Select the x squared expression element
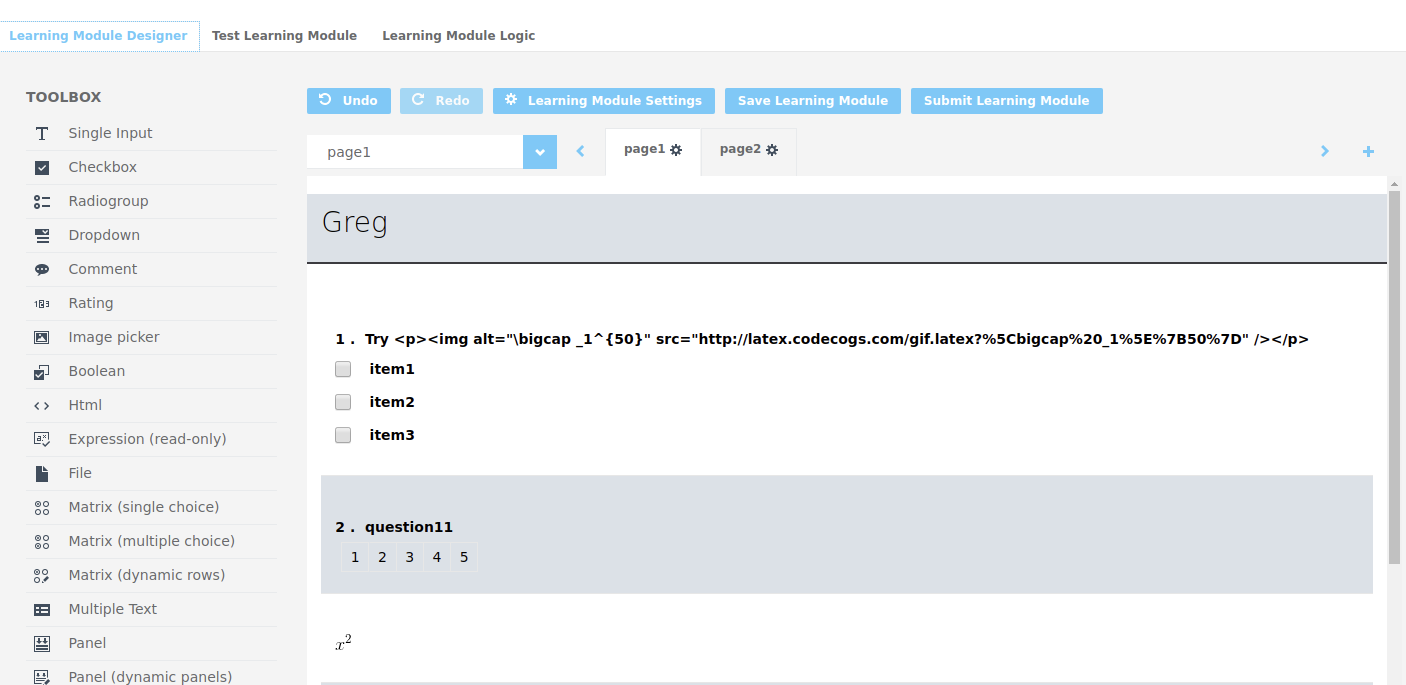1406x685 pixels. click(x=343, y=643)
